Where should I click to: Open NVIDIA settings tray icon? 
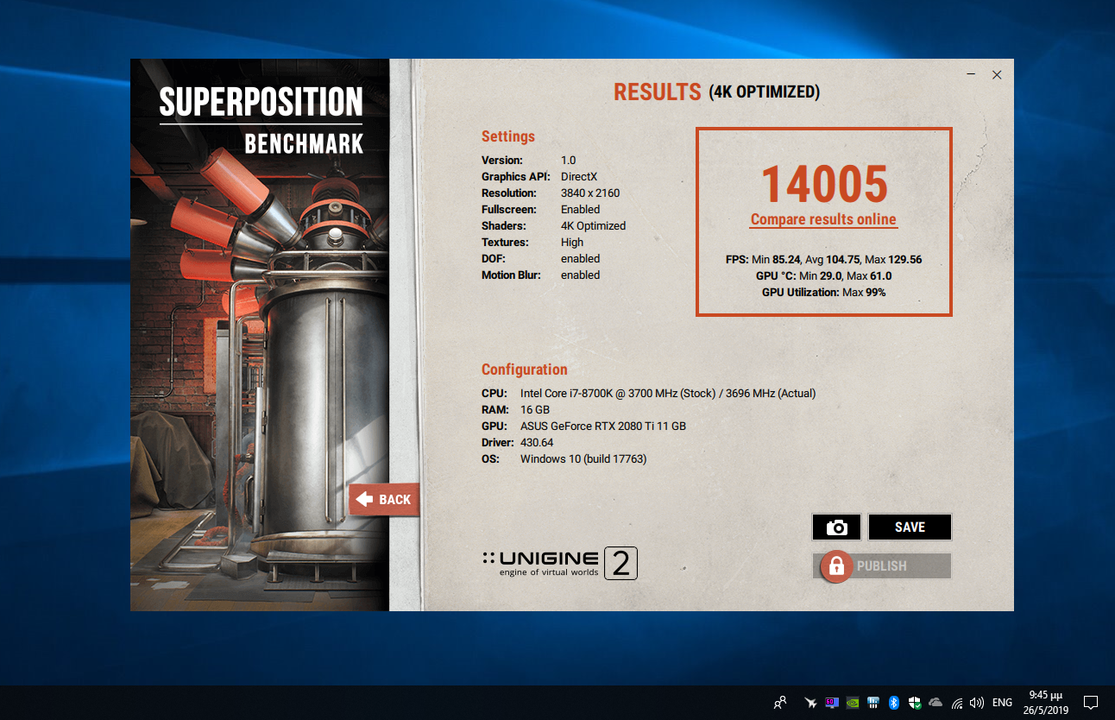pos(853,702)
